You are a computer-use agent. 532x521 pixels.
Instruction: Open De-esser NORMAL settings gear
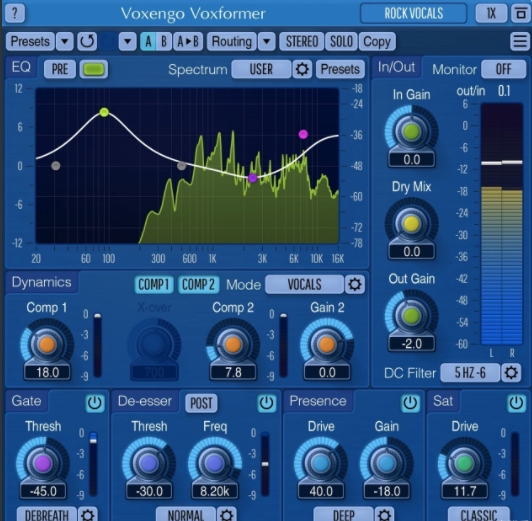pyautogui.click(x=227, y=515)
